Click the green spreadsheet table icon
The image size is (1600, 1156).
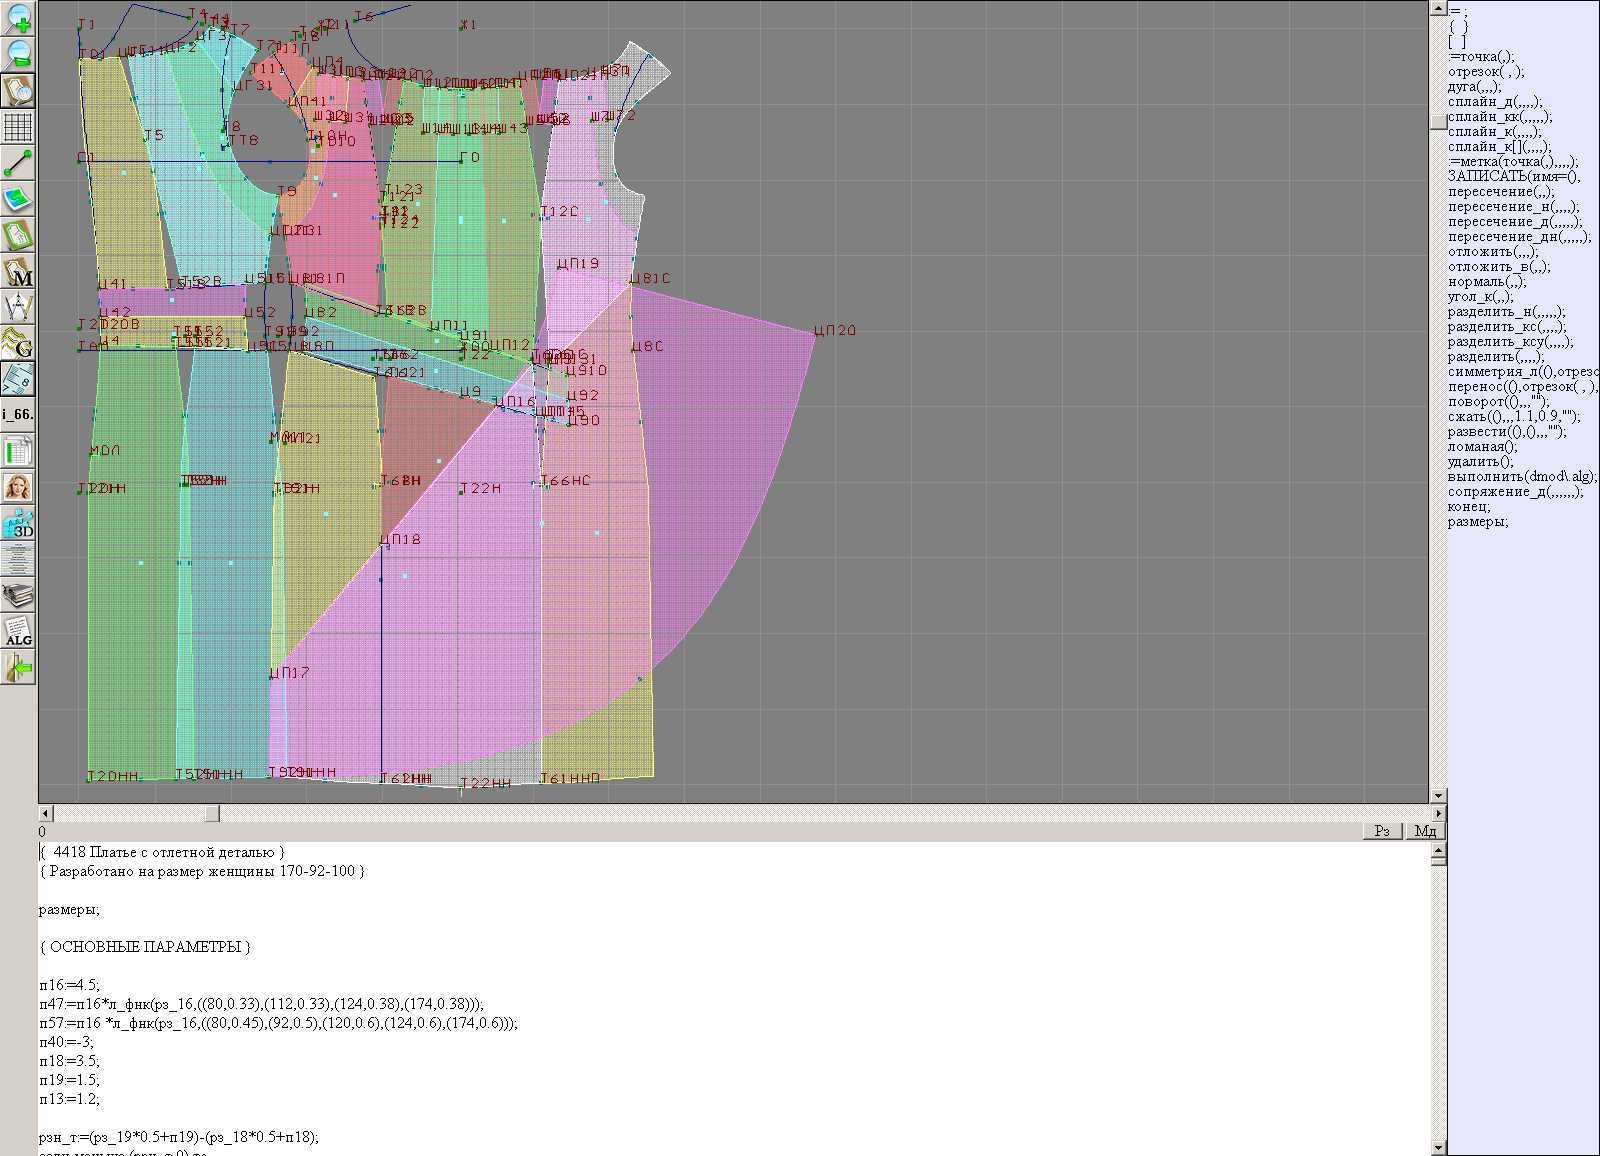point(18,451)
